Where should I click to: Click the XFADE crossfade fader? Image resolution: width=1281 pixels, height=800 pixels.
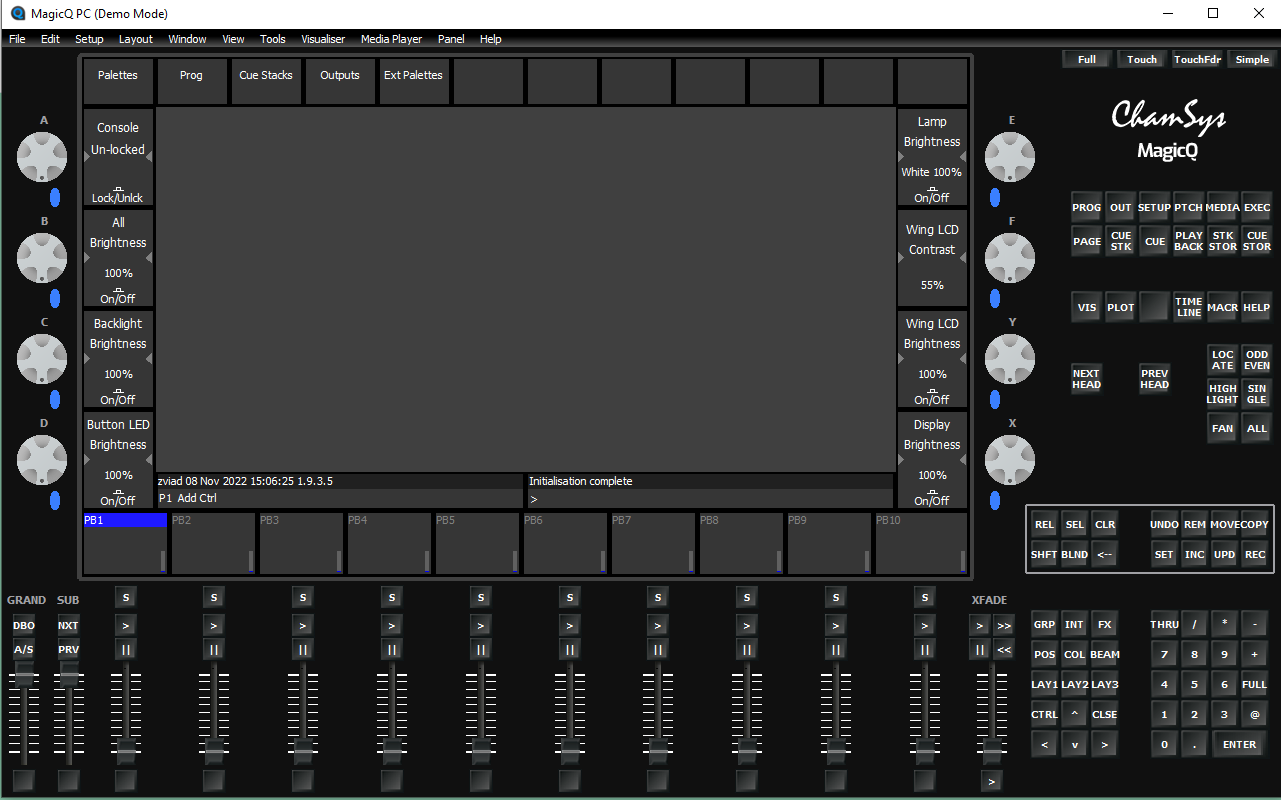point(992,749)
